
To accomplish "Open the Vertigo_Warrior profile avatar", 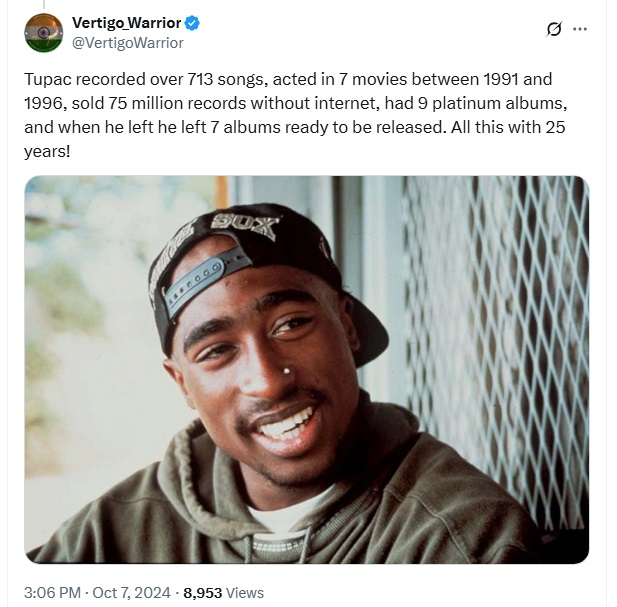I will pyautogui.click(x=43, y=33).
